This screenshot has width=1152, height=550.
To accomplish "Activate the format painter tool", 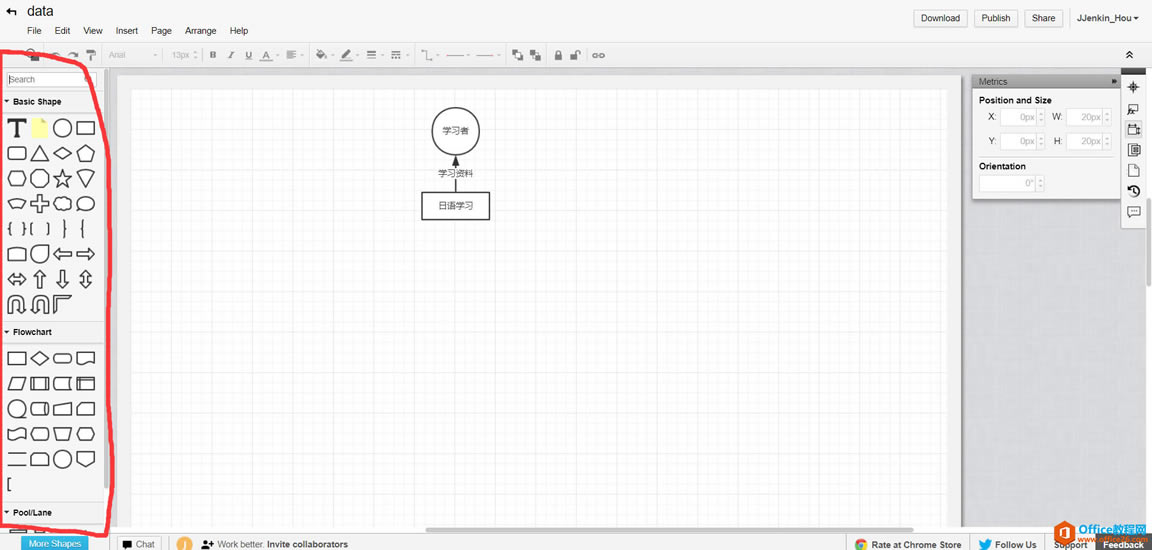I will tap(91, 55).
